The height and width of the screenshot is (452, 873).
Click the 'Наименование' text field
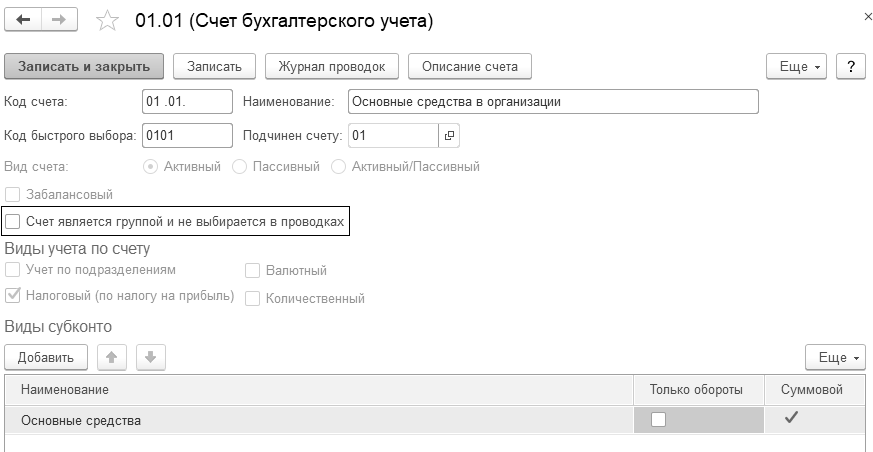click(x=552, y=101)
